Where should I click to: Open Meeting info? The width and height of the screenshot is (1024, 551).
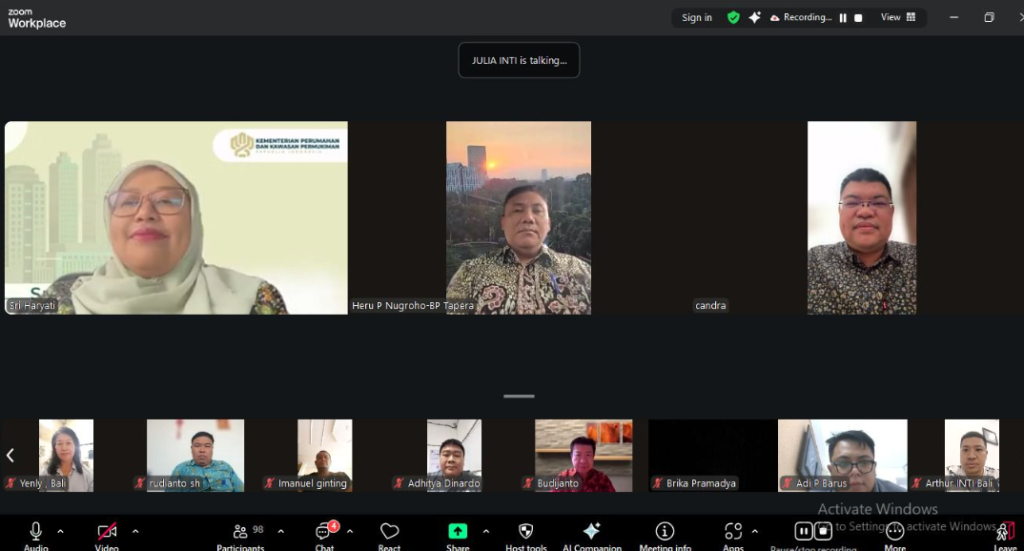(665, 533)
